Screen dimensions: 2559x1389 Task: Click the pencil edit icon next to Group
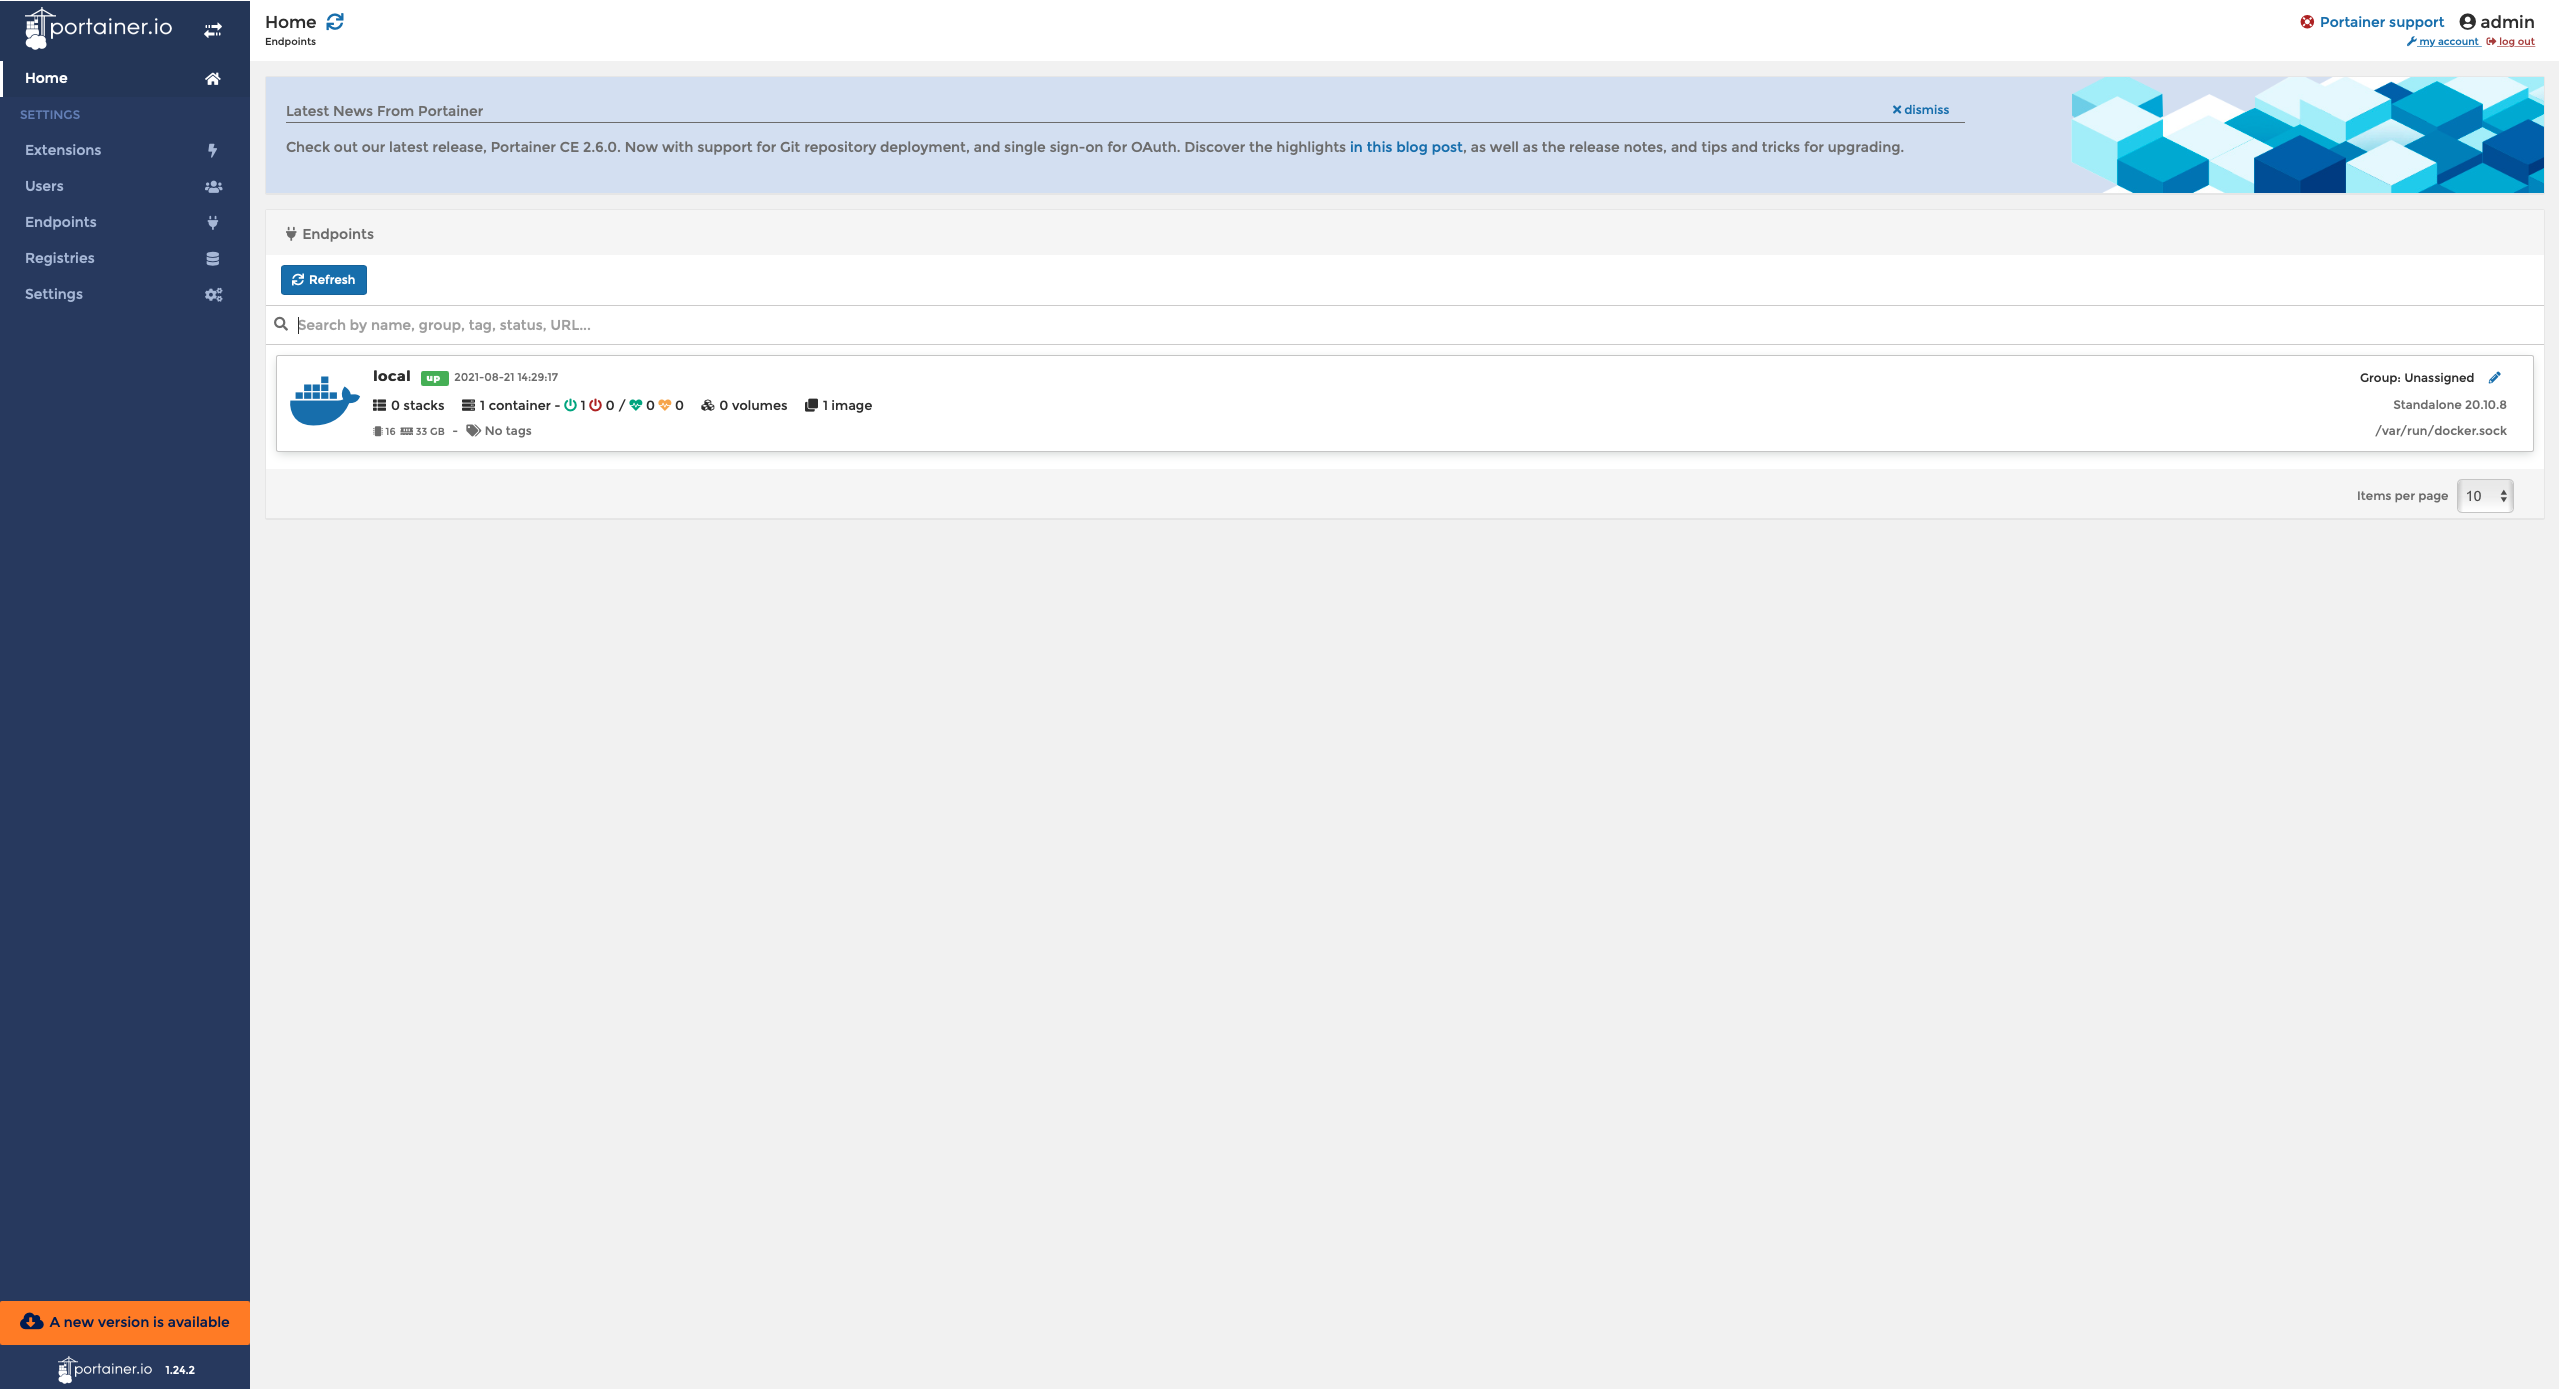[x=2495, y=377]
